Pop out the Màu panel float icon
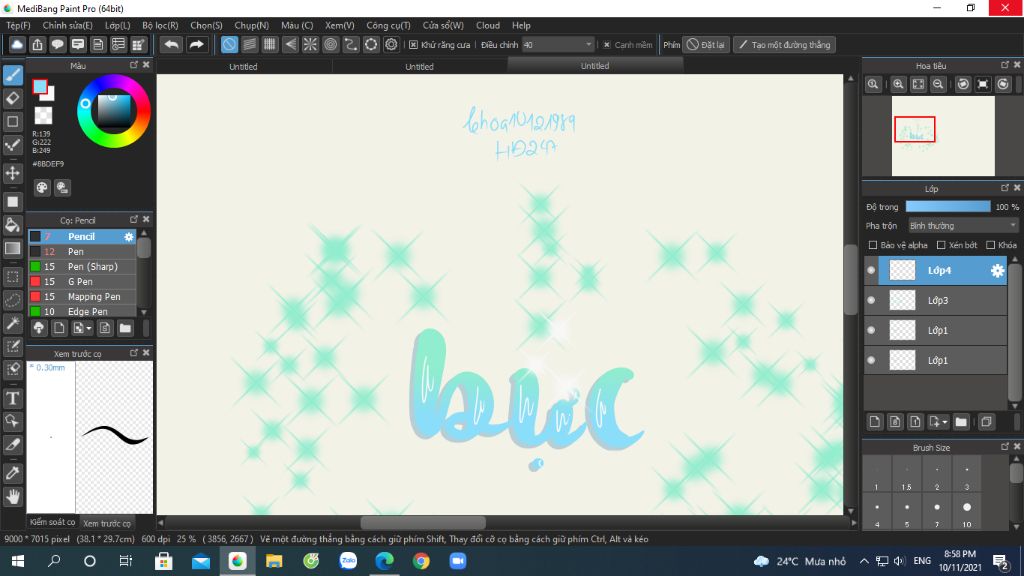This screenshot has width=1024, height=576. click(x=134, y=65)
